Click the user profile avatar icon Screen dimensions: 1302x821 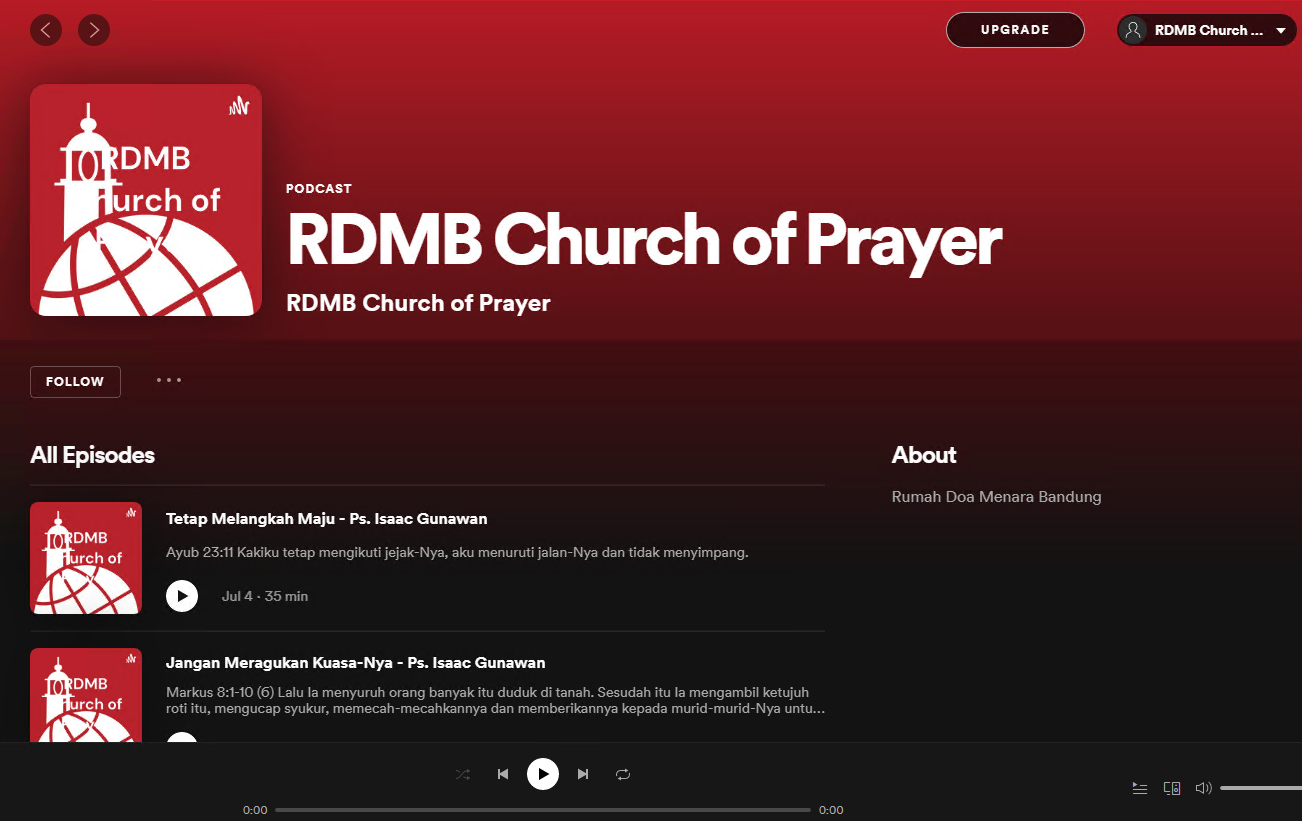tap(1133, 30)
